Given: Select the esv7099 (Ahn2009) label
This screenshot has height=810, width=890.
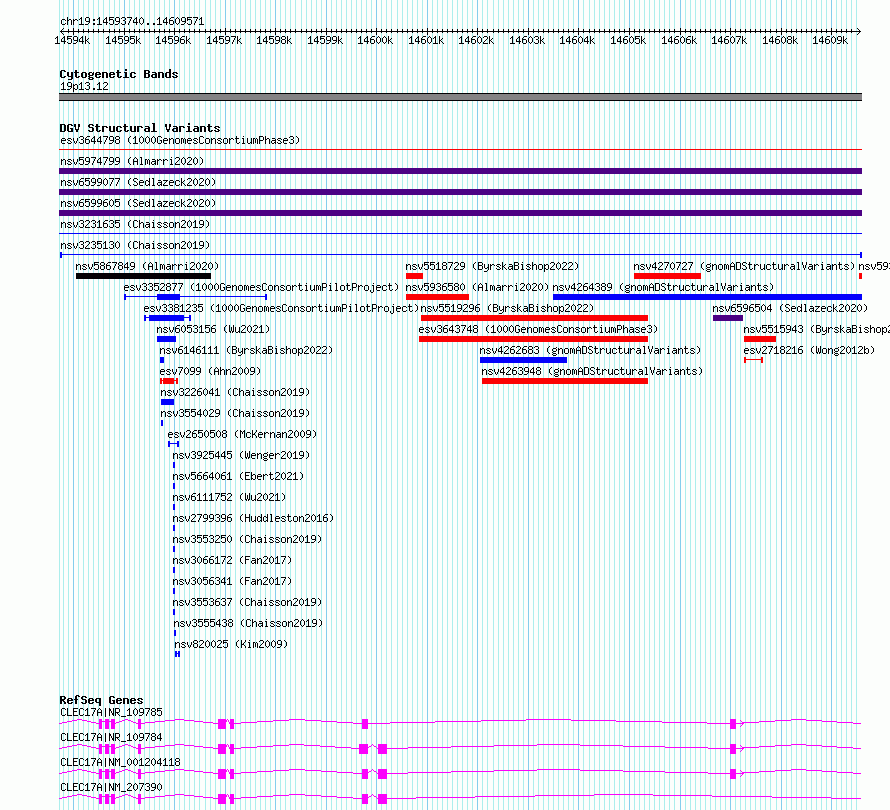Looking at the screenshot, I should (210, 371).
